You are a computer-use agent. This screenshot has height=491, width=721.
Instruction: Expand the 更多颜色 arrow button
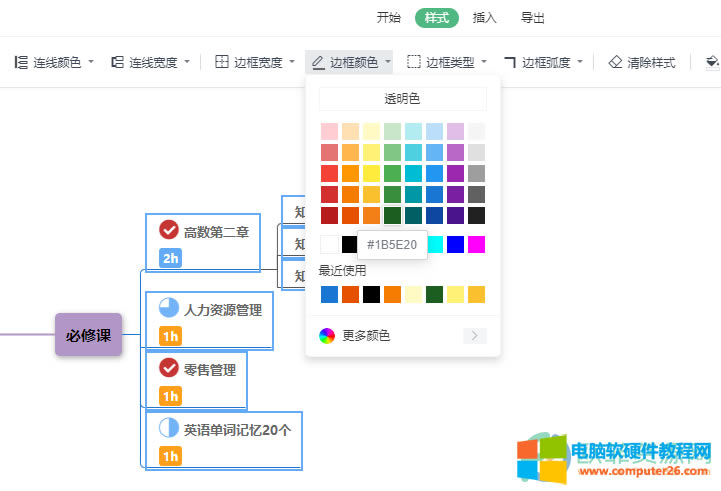474,336
